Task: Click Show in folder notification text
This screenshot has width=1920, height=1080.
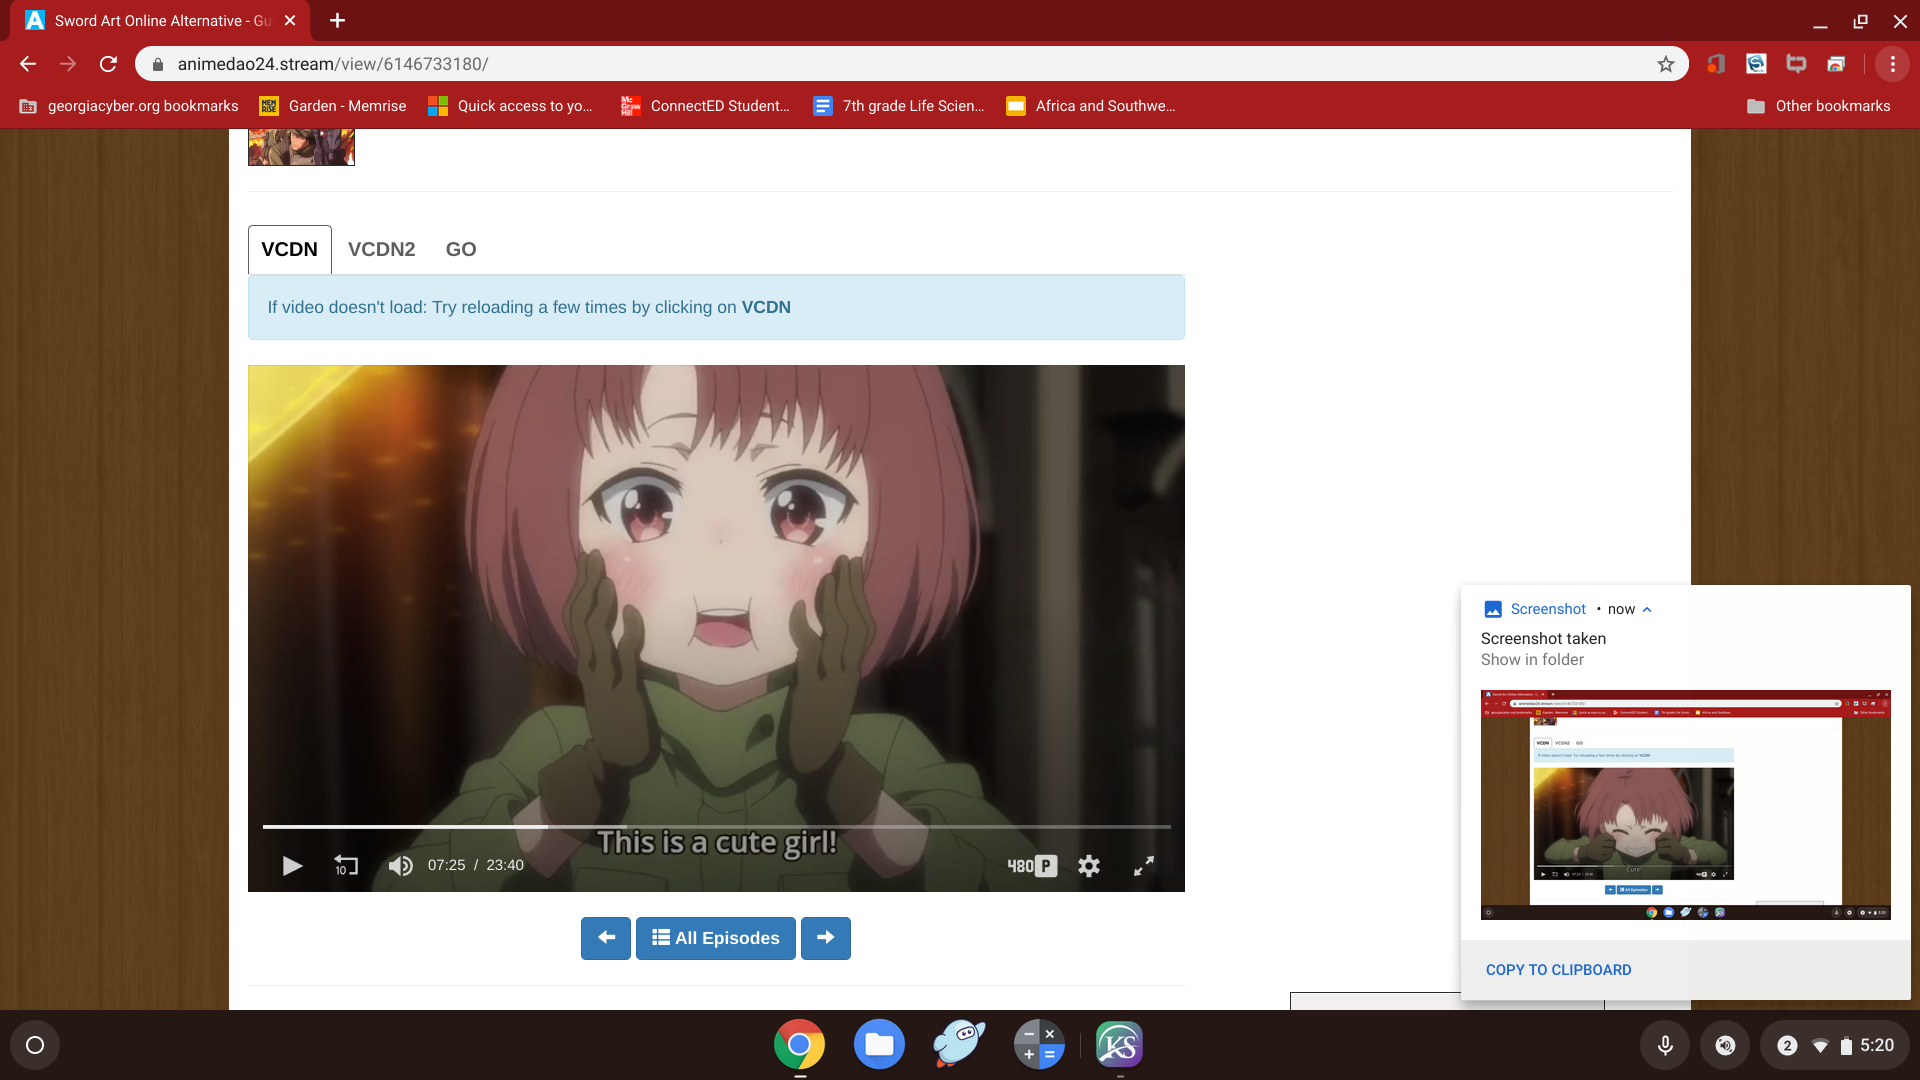Action: [x=1532, y=660]
